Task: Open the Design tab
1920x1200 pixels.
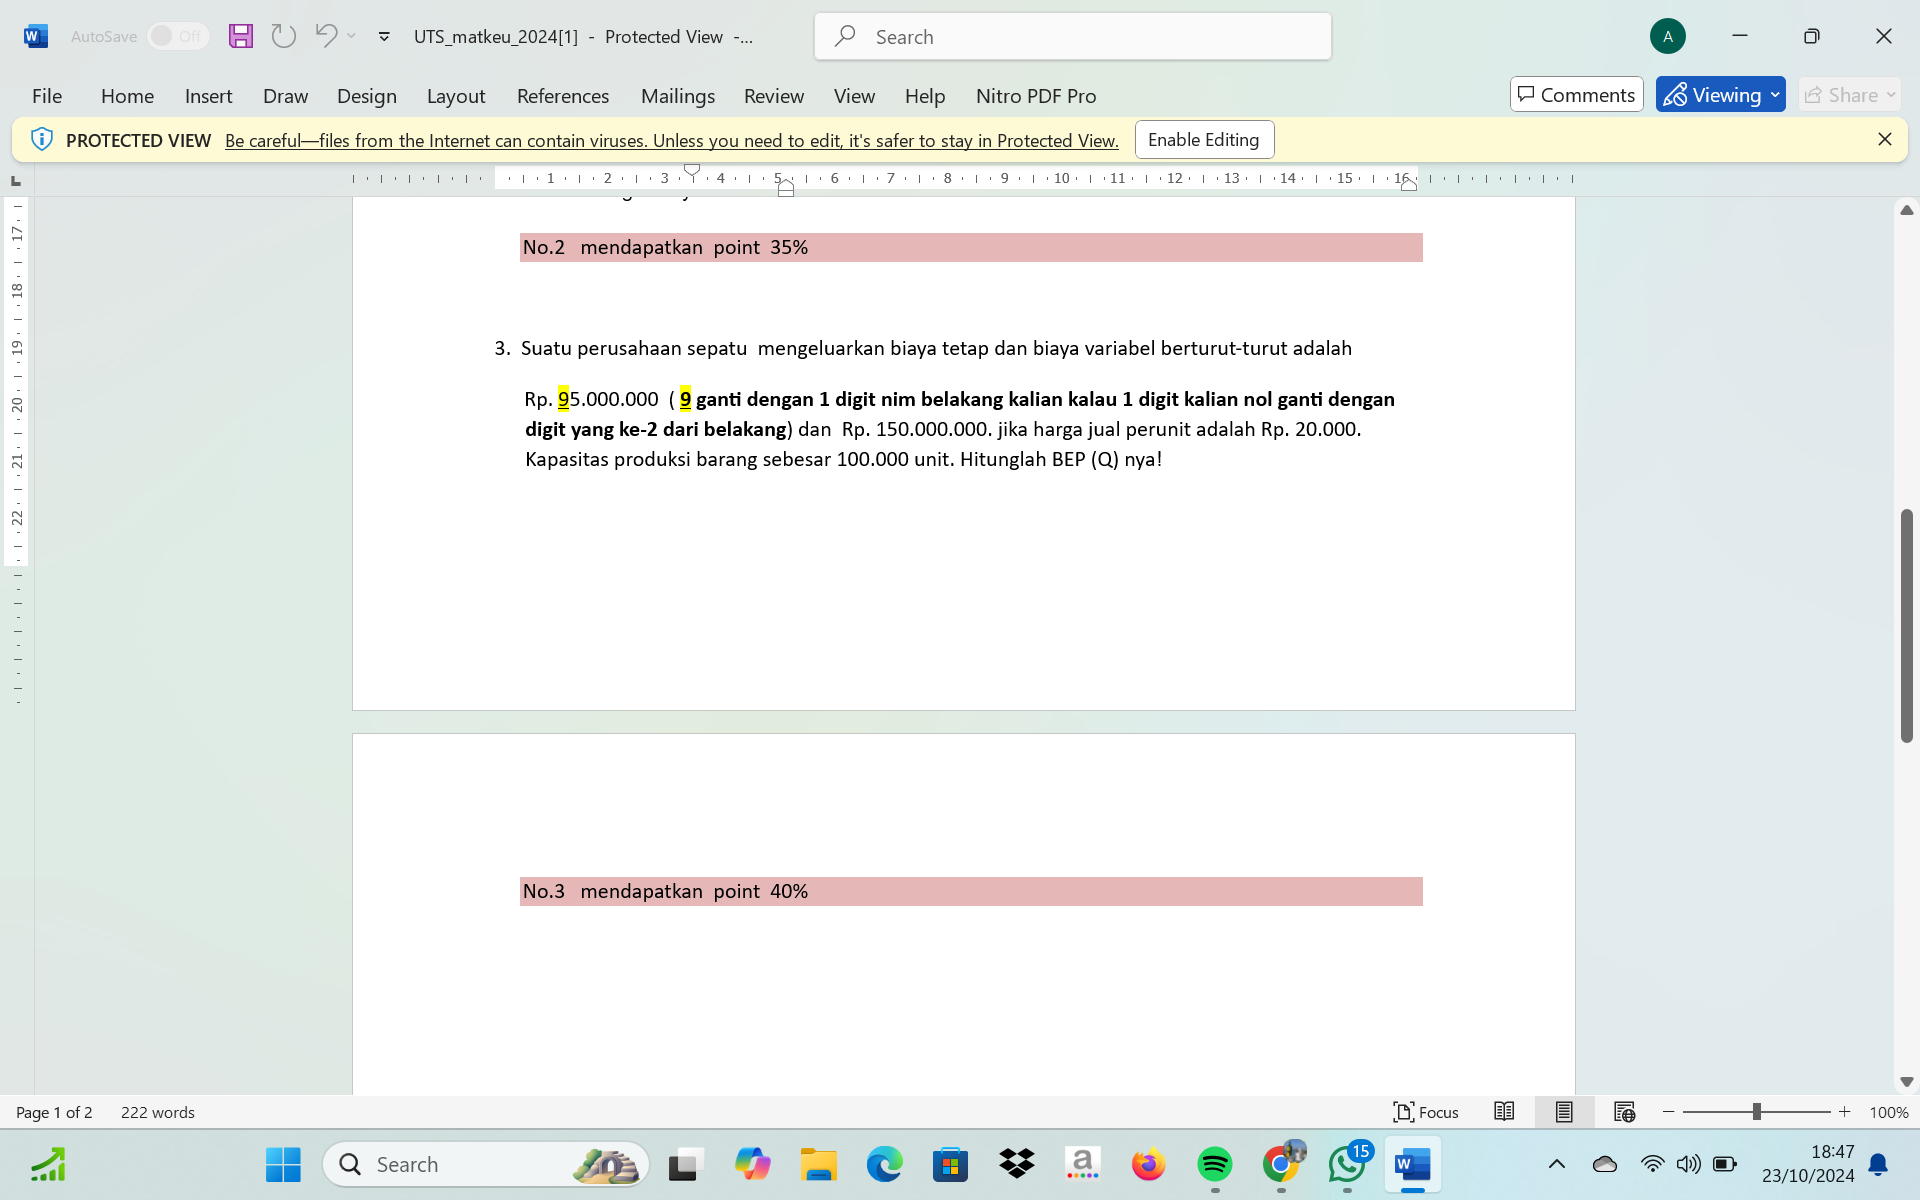Action: (367, 95)
